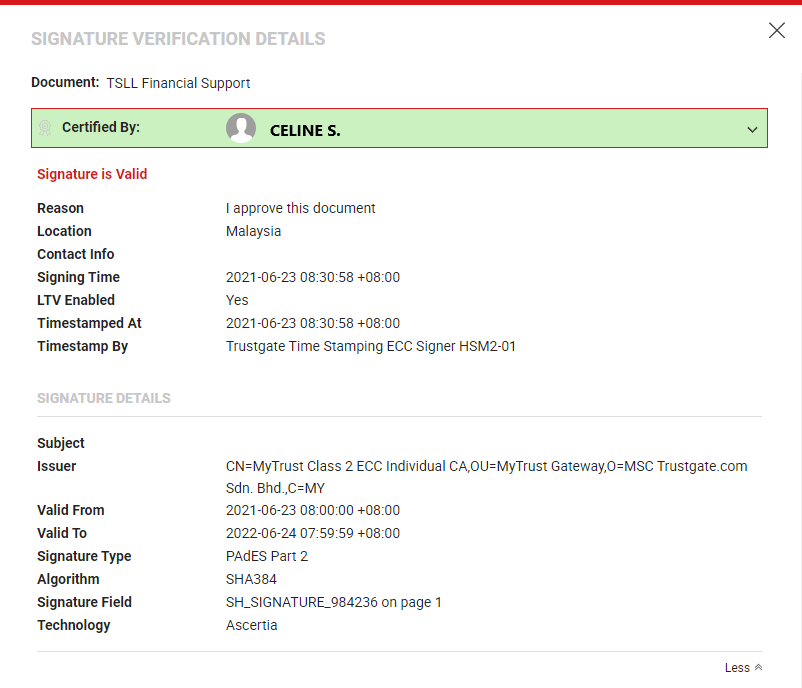Click the PAdES Part 2 signature type

[x=267, y=556]
